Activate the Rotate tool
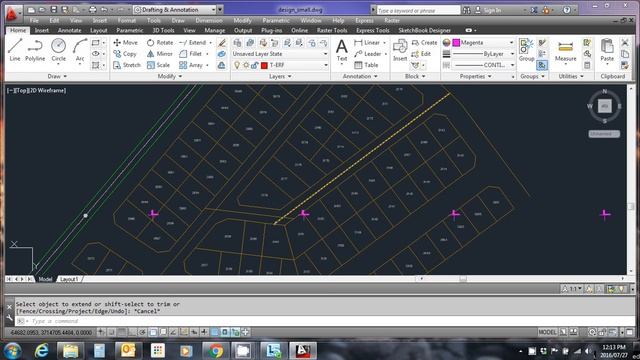Viewport: 640px width, 360px height. click(160, 42)
